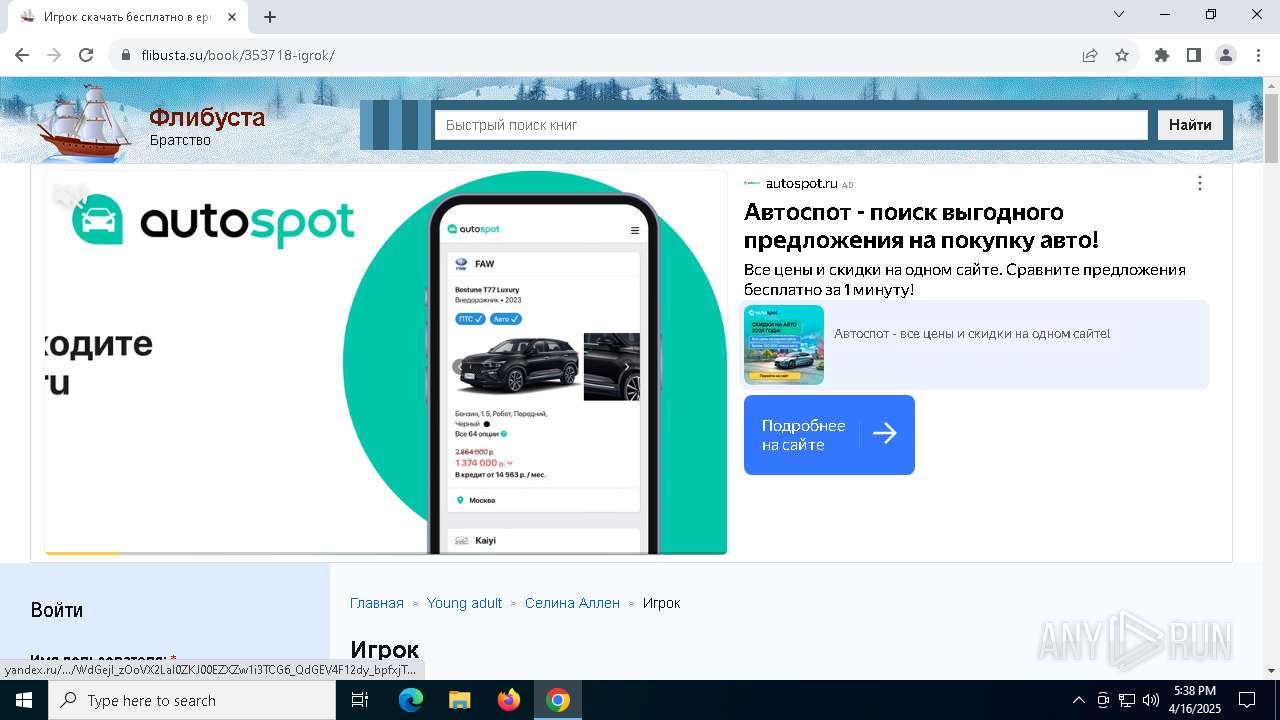
Task: Click the taskbar search box
Action: pos(192,700)
